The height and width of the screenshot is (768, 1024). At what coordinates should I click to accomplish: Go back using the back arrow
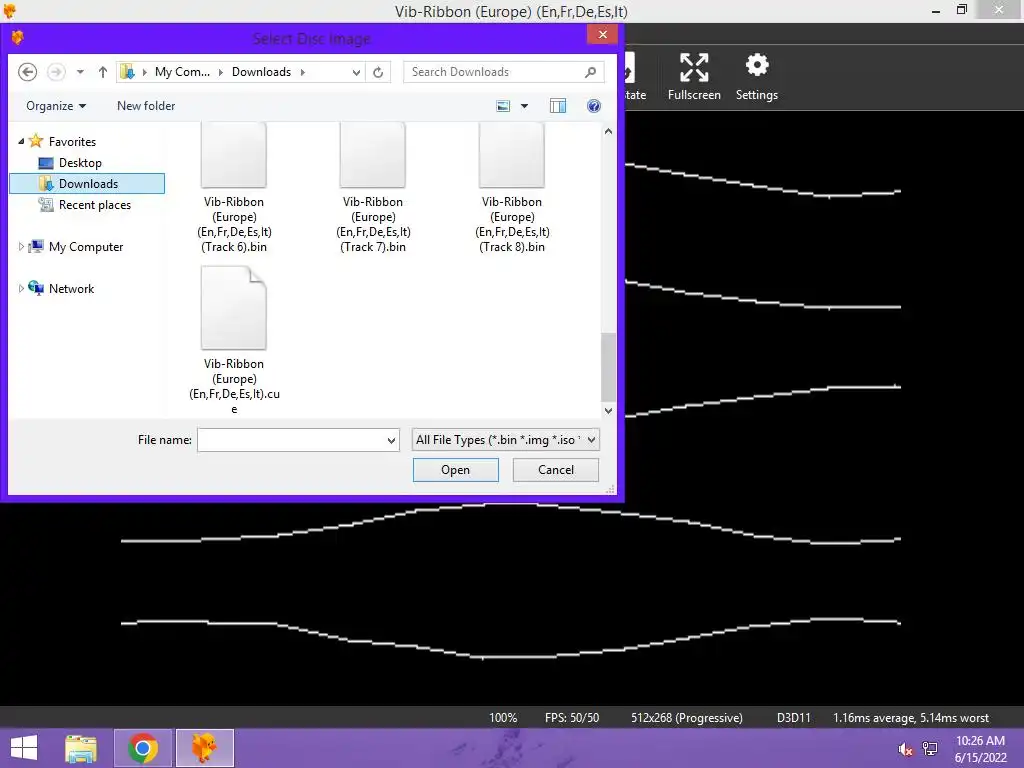click(27, 72)
